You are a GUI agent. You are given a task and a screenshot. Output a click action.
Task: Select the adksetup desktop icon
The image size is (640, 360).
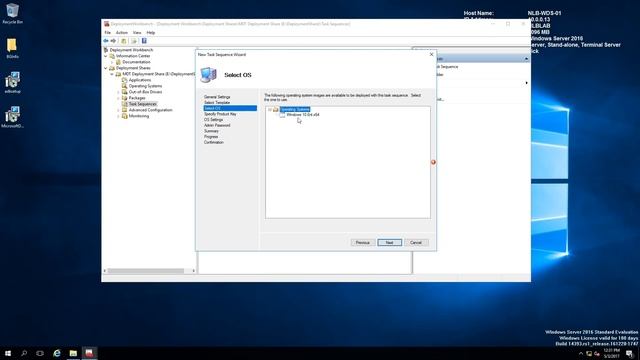(12, 80)
